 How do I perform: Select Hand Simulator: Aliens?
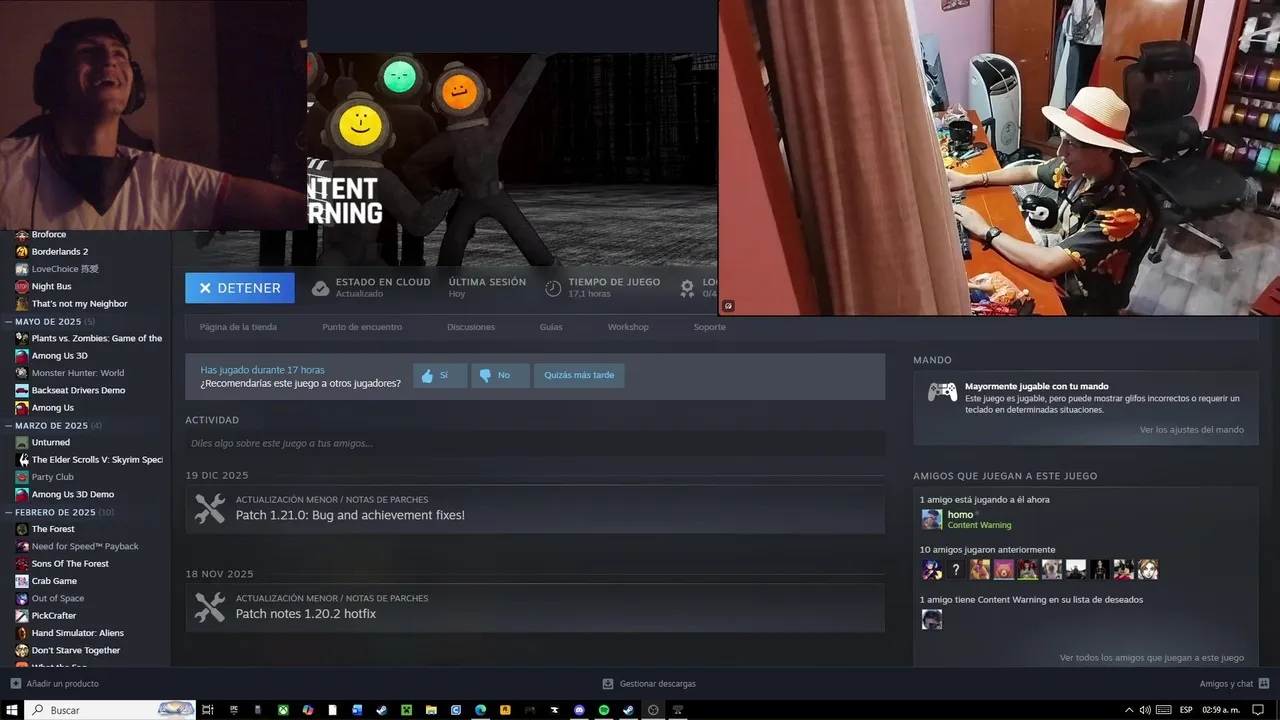click(78, 633)
